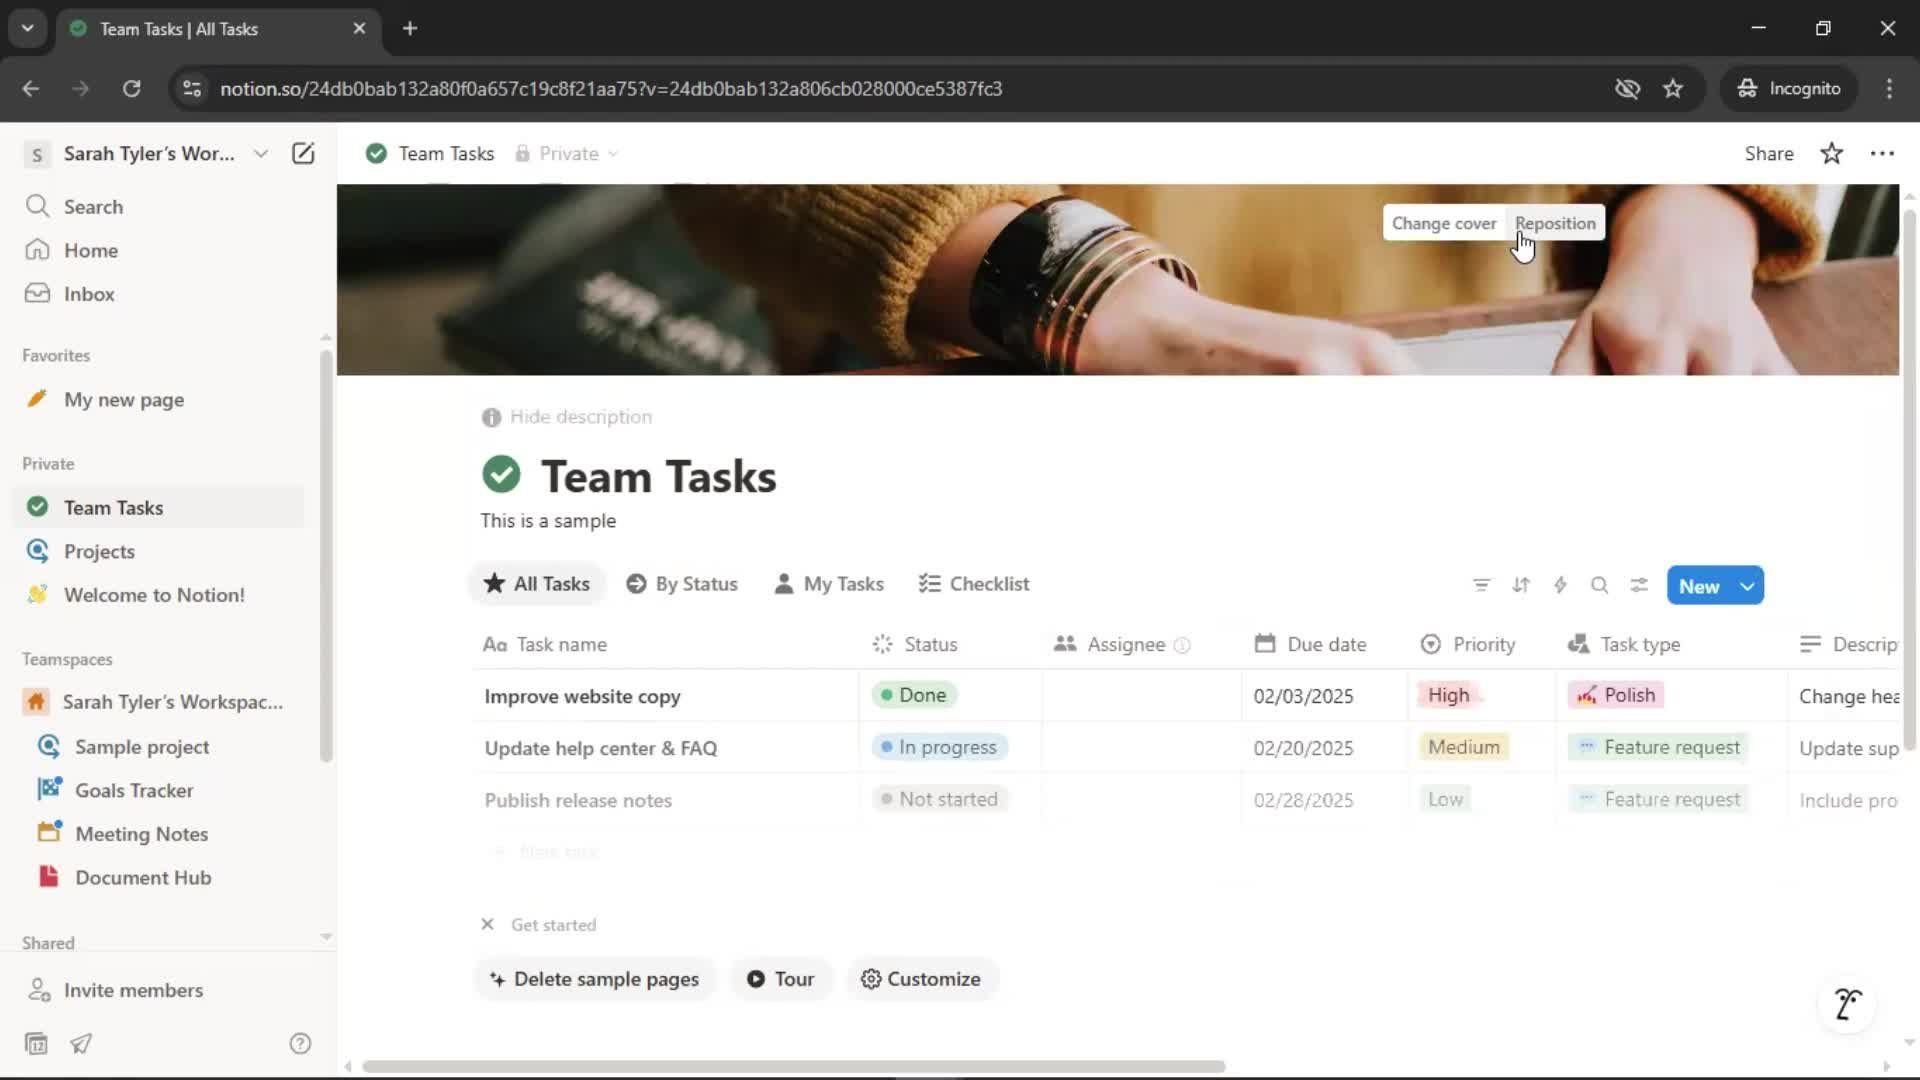This screenshot has width=1920, height=1080.
Task: Bookmark this tab with the address bar star
Action: point(1673,88)
